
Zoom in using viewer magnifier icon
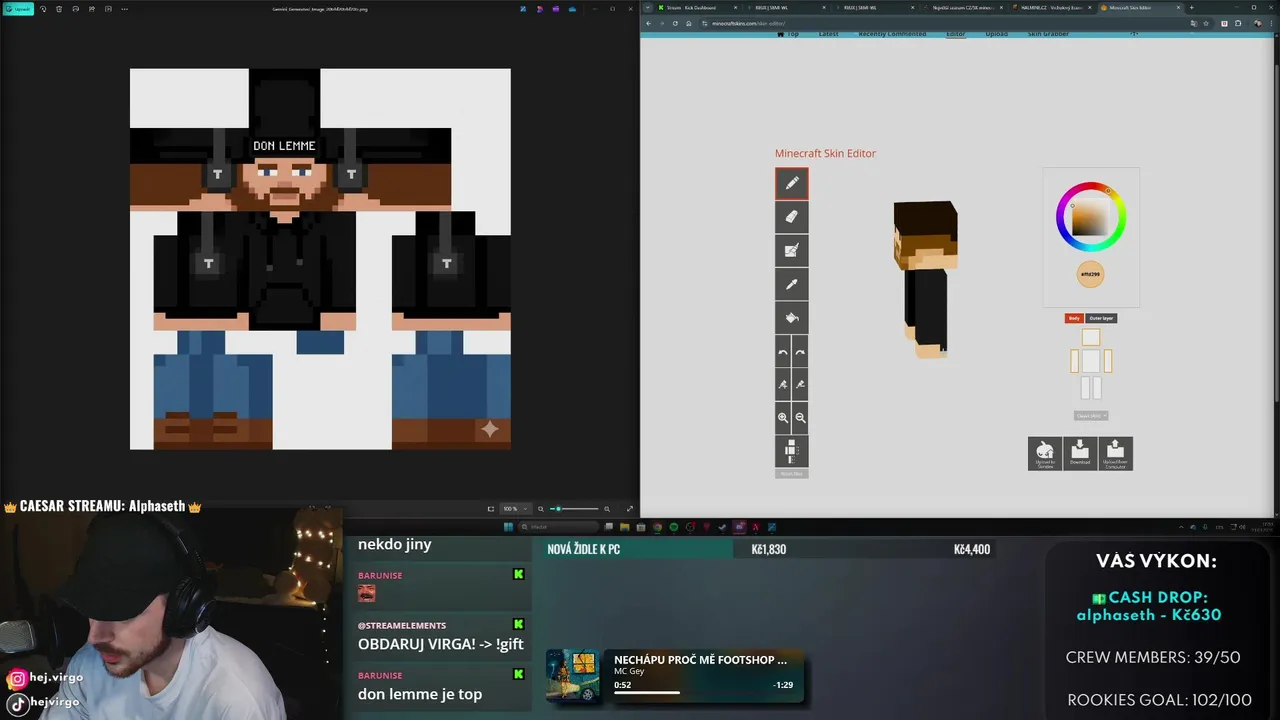(x=609, y=509)
